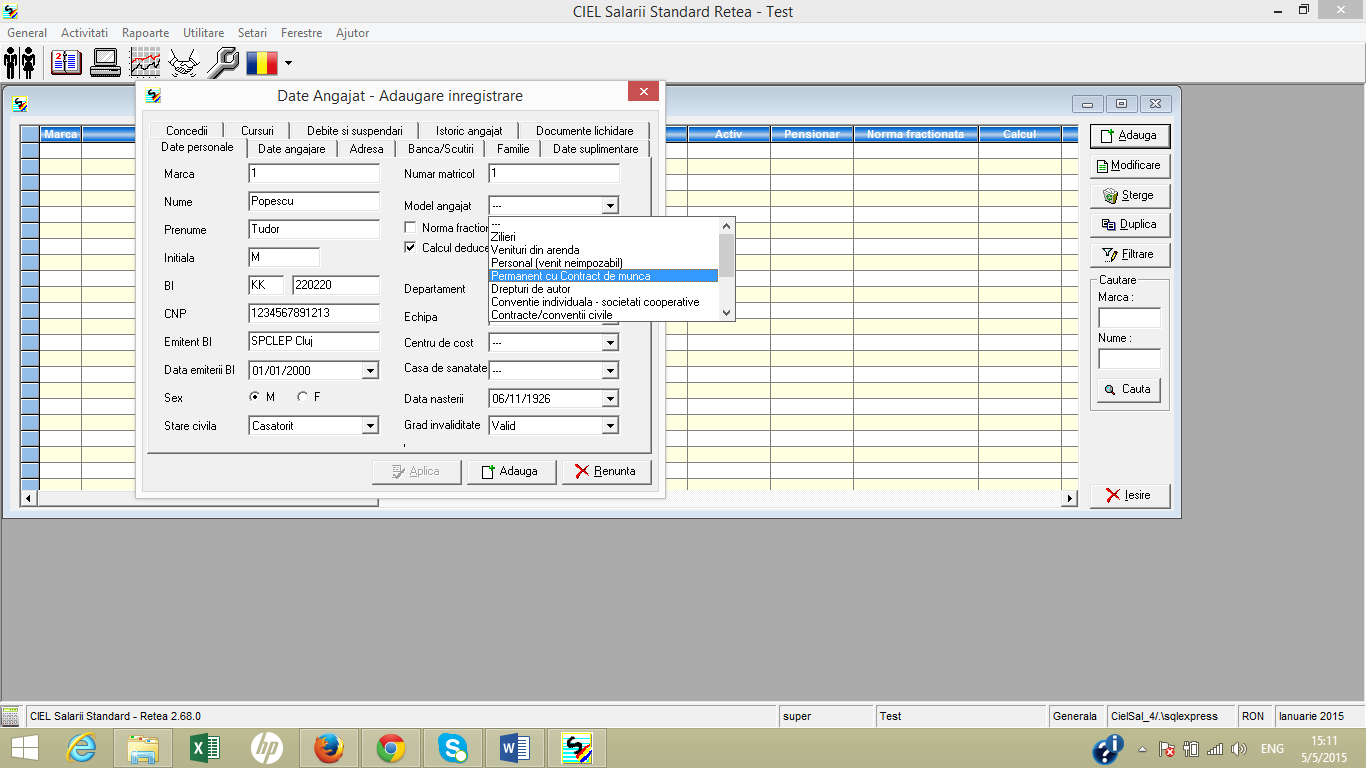Click the open book toolbar icon

click(65, 63)
